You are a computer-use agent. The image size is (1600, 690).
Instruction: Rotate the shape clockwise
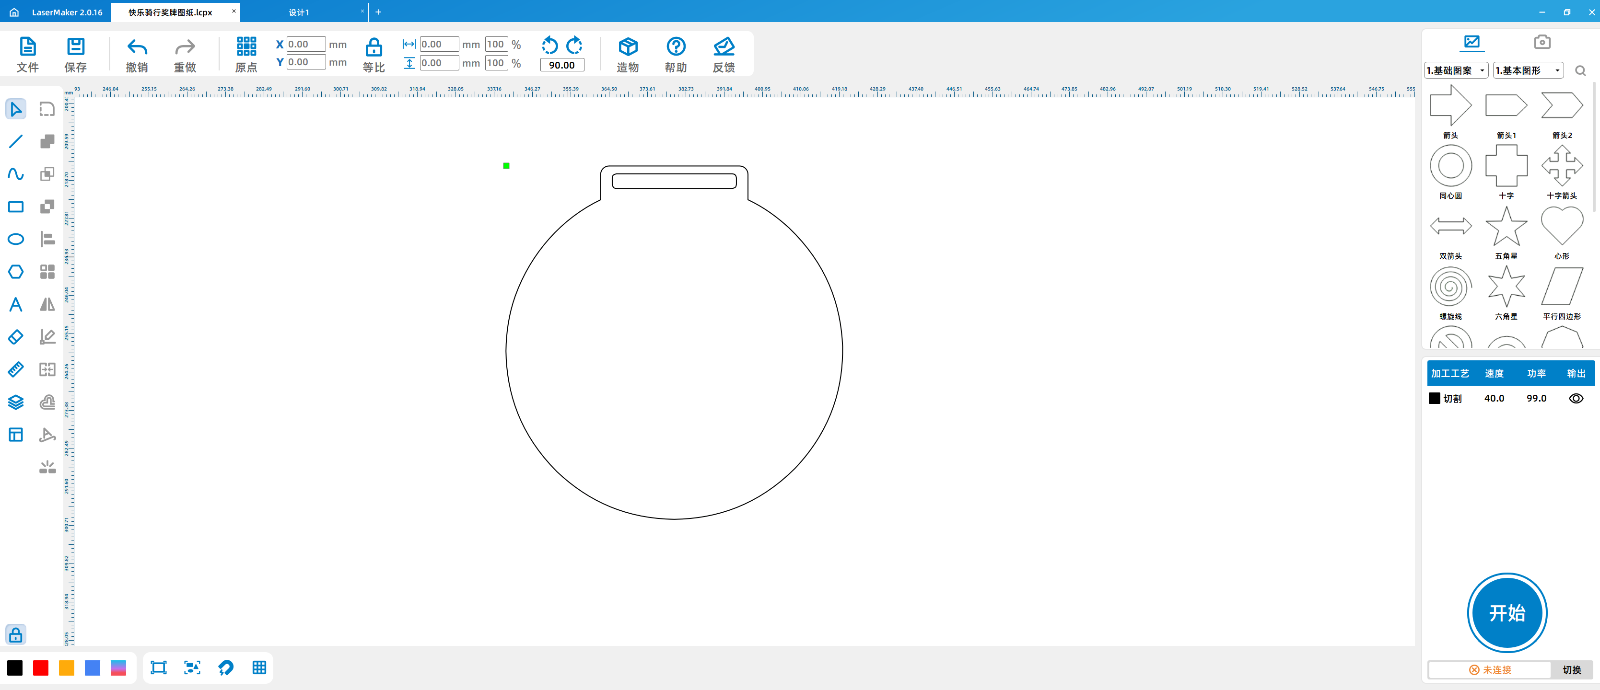(x=575, y=45)
